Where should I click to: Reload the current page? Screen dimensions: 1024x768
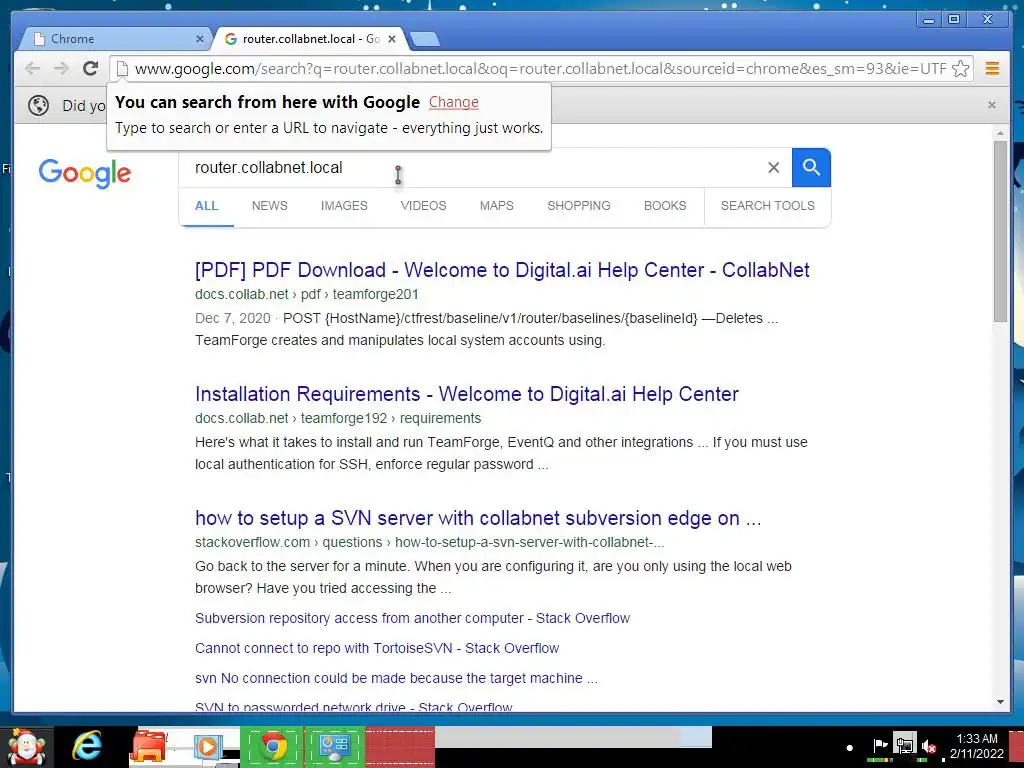pyautogui.click(x=90, y=68)
